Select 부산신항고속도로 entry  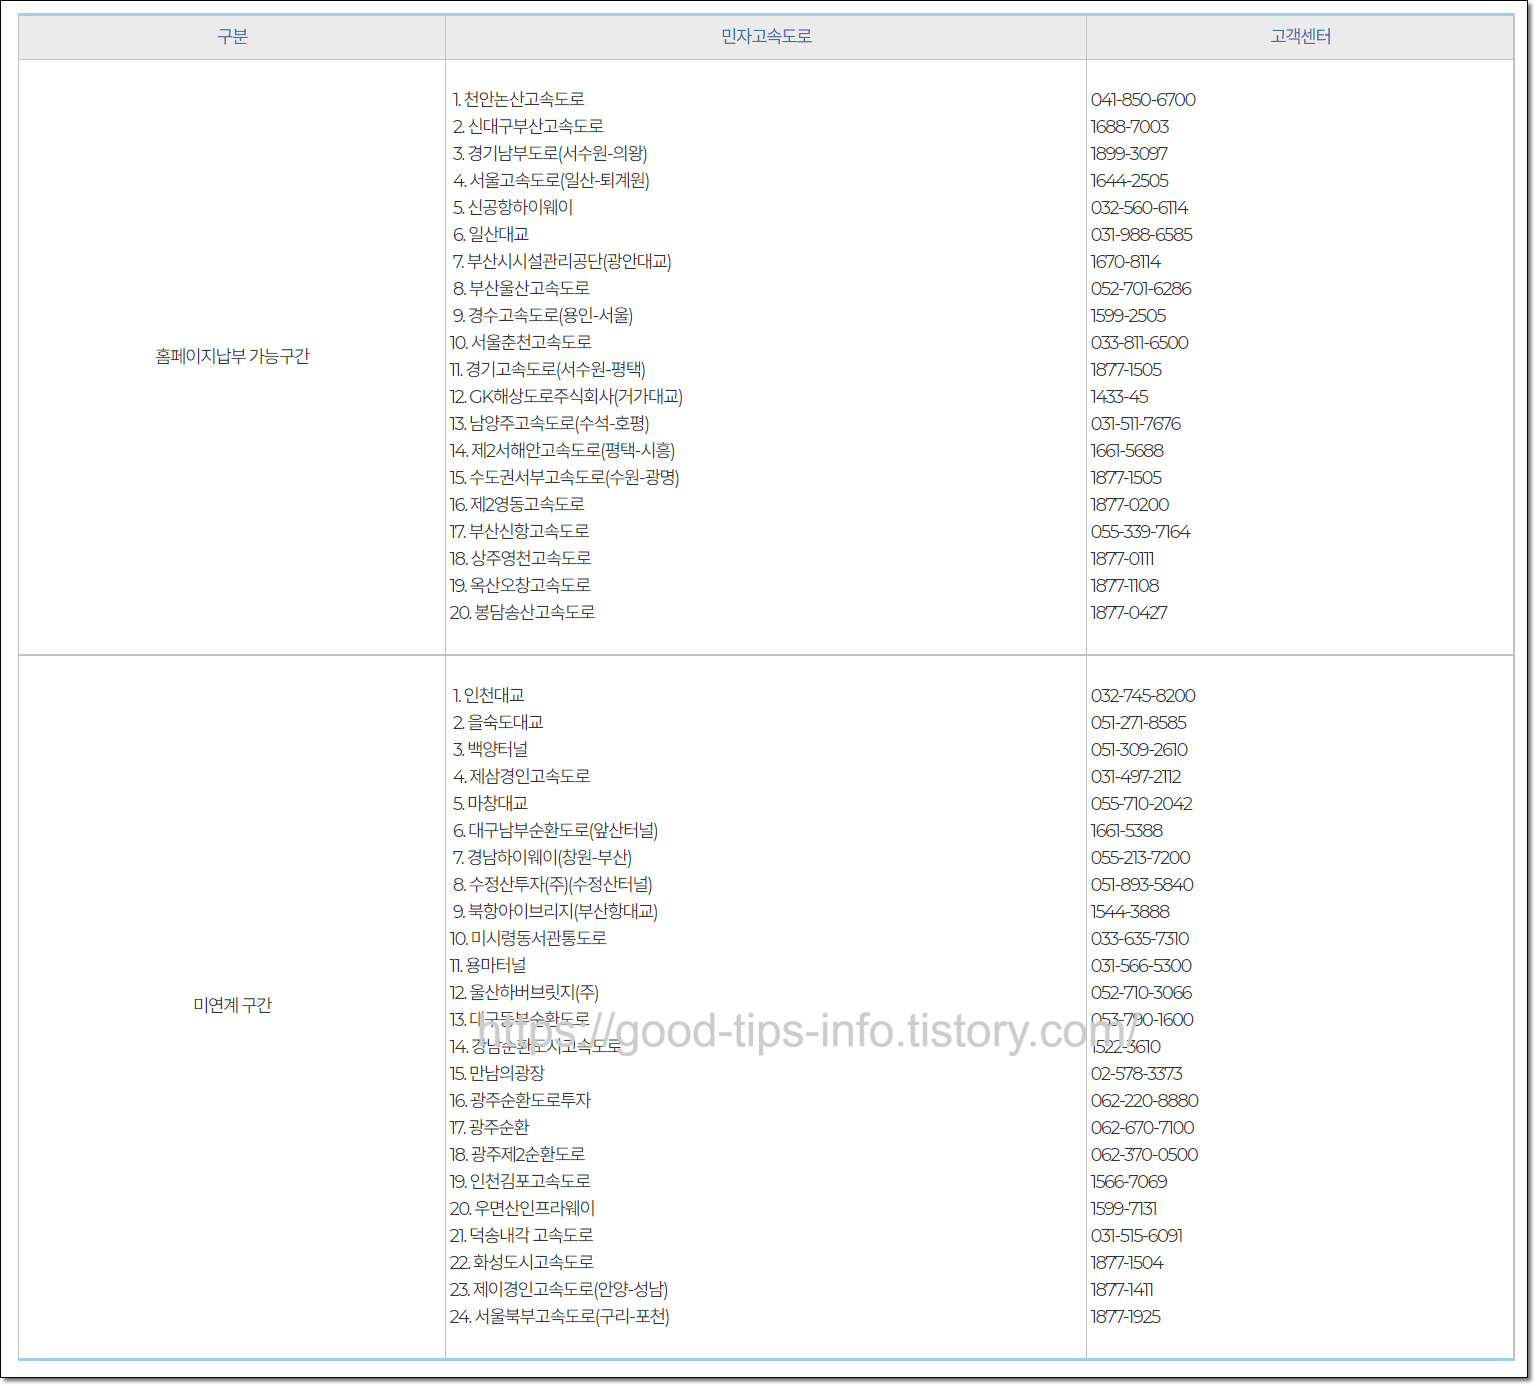[519, 531]
